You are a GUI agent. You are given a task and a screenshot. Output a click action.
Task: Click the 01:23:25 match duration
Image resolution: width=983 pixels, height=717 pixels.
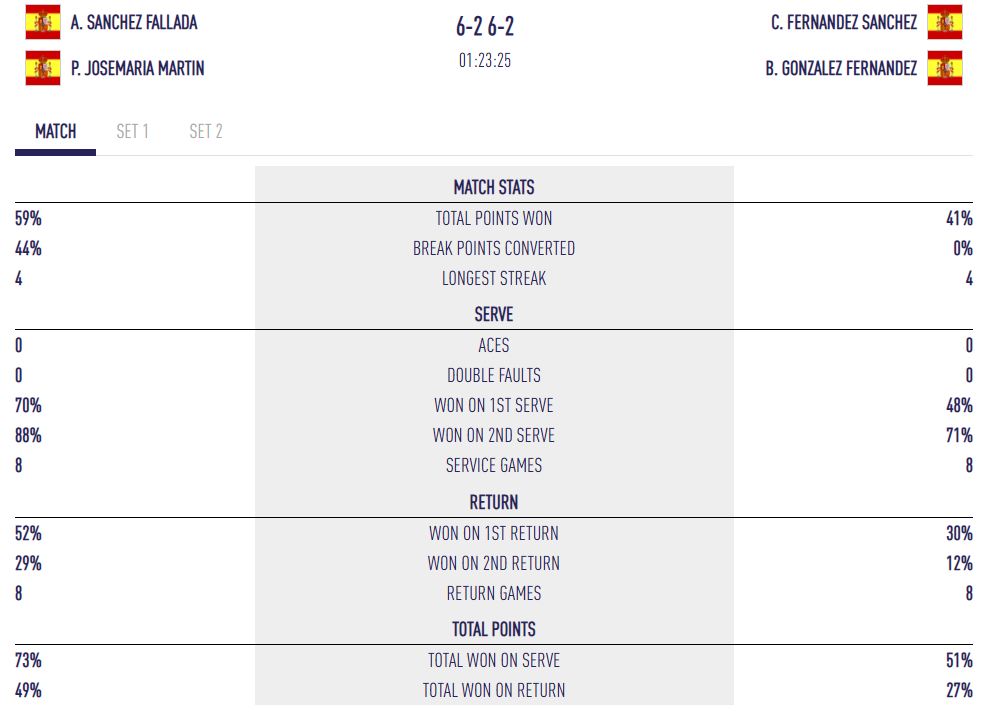coord(485,60)
